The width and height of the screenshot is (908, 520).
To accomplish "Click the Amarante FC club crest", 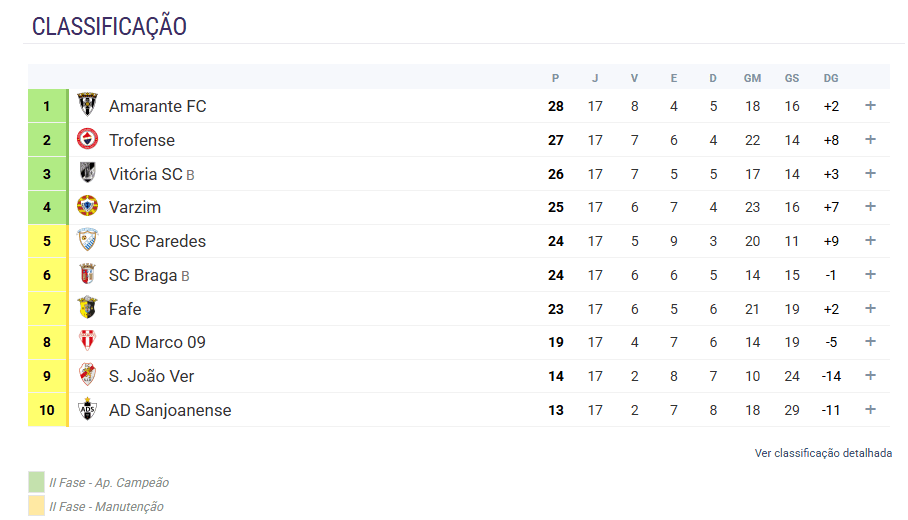I will click(88, 105).
